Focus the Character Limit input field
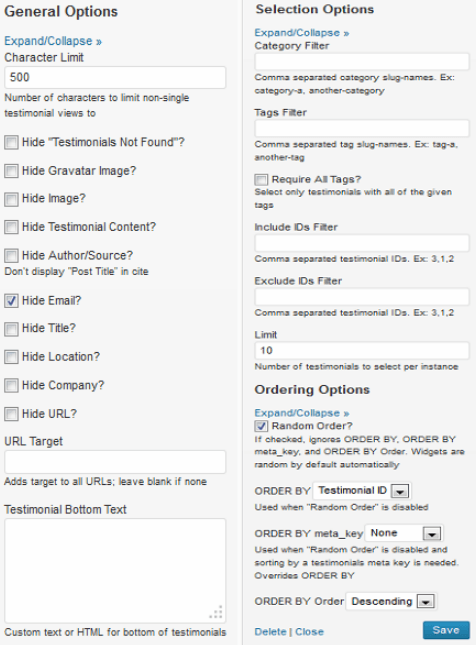 click(115, 77)
